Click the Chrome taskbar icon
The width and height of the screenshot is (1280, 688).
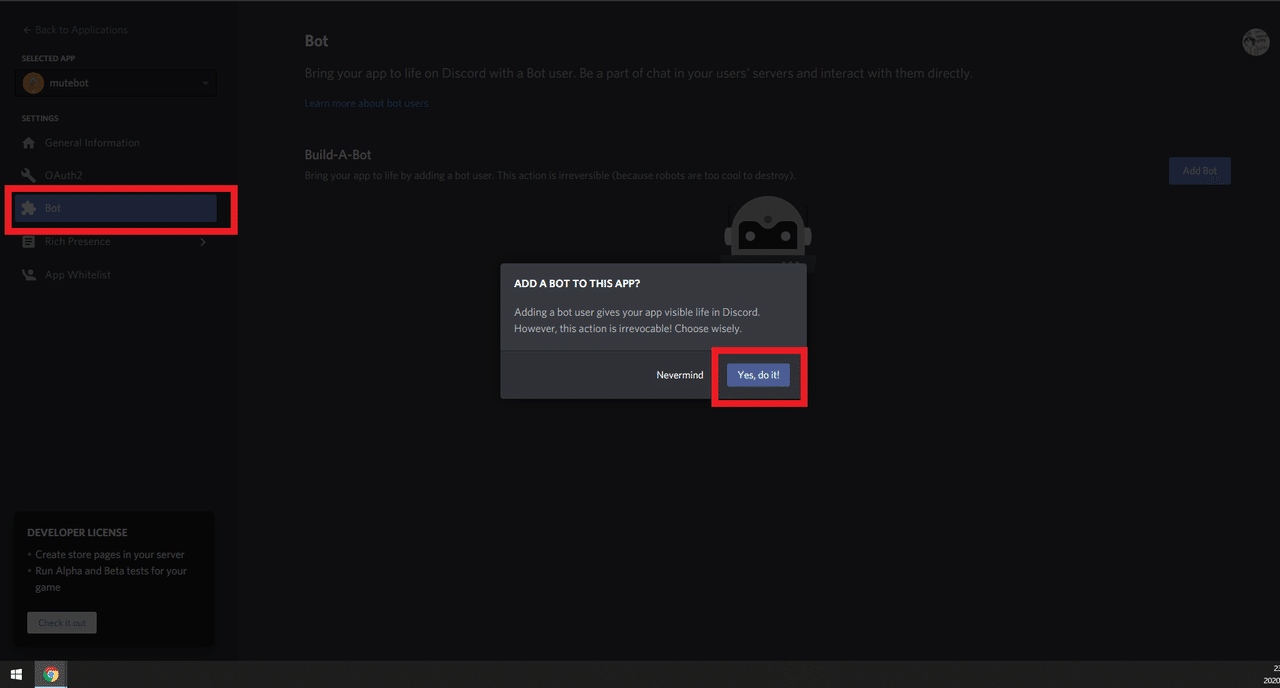click(51, 675)
